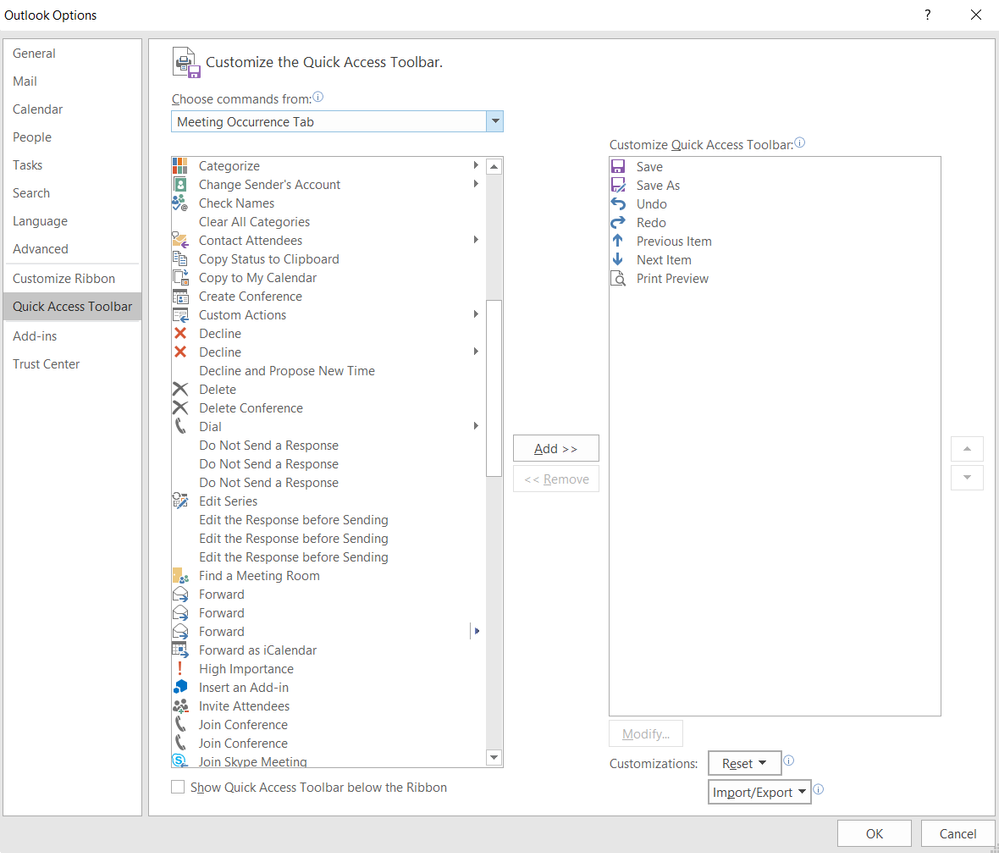Image resolution: width=999 pixels, height=853 pixels.
Task: Click the Add >> button
Action: [556, 448]
